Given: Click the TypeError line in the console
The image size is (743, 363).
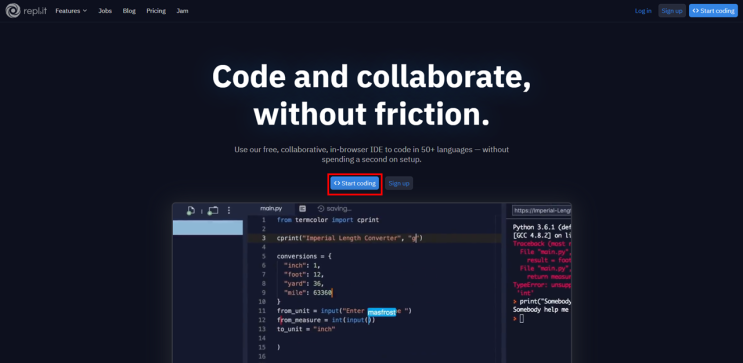Looking at the screenshot, I should (542, 285).
